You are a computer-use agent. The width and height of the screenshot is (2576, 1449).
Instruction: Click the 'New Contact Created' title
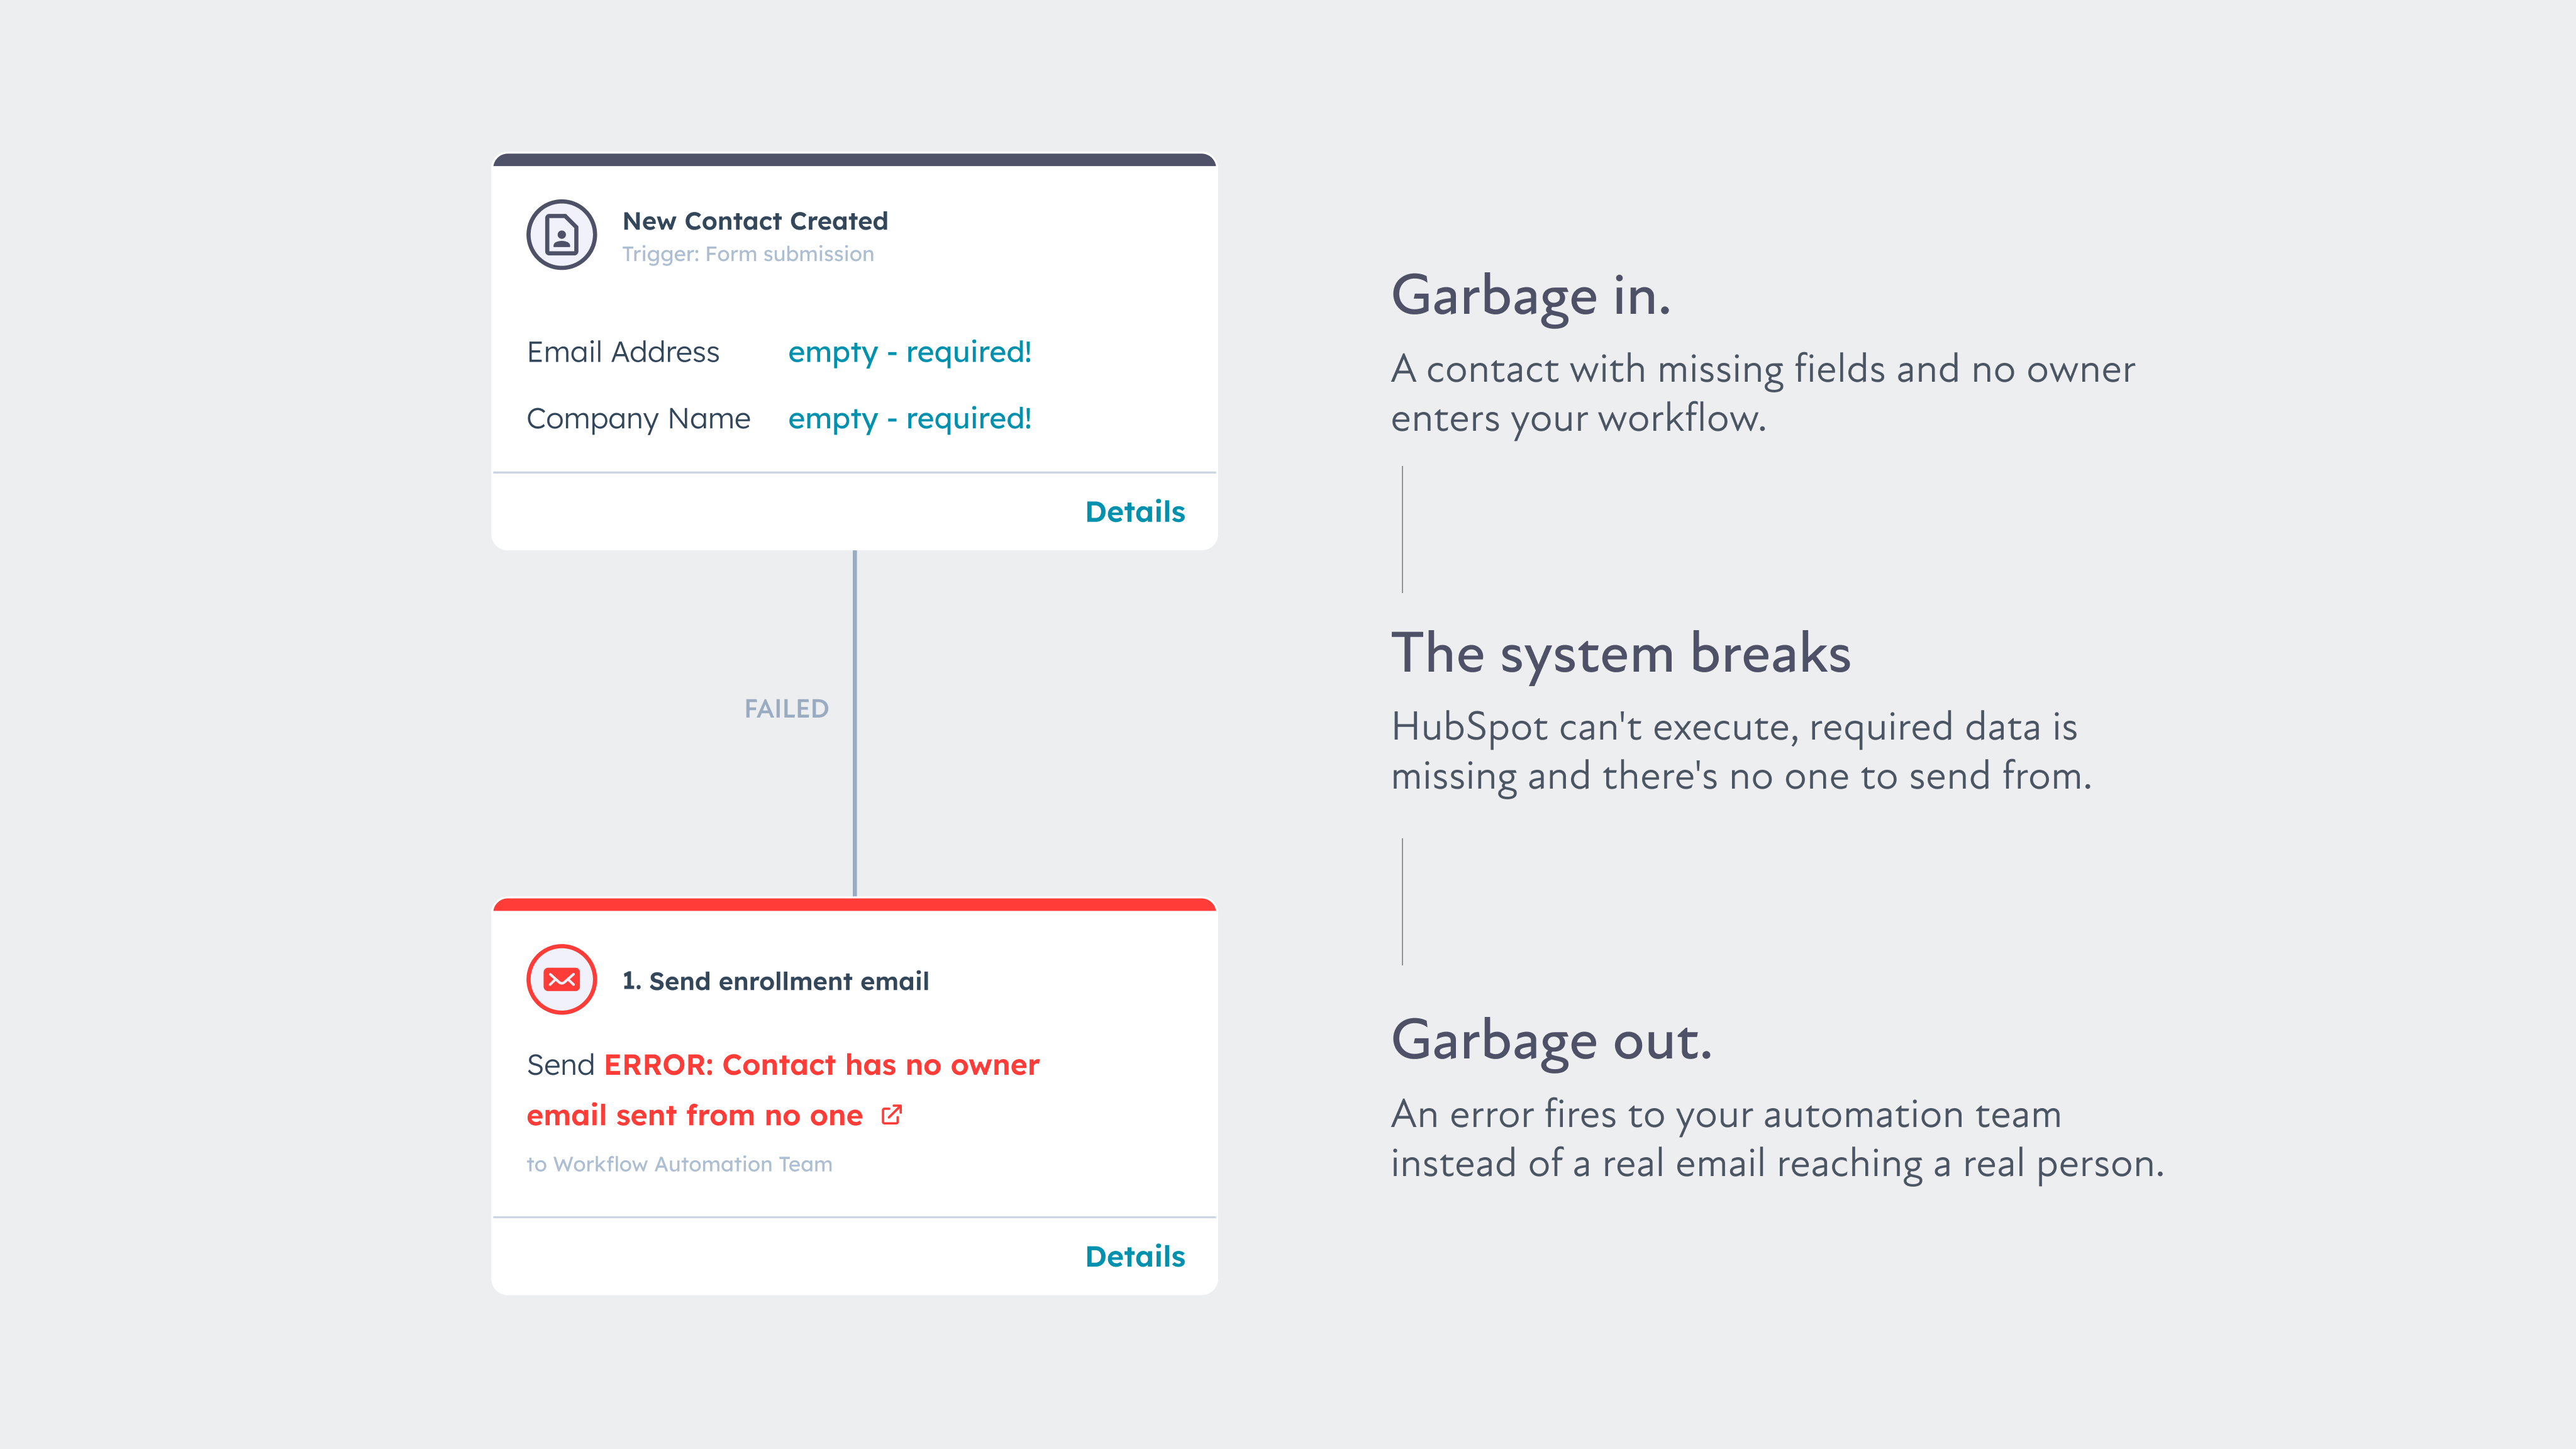pos(755,221)
